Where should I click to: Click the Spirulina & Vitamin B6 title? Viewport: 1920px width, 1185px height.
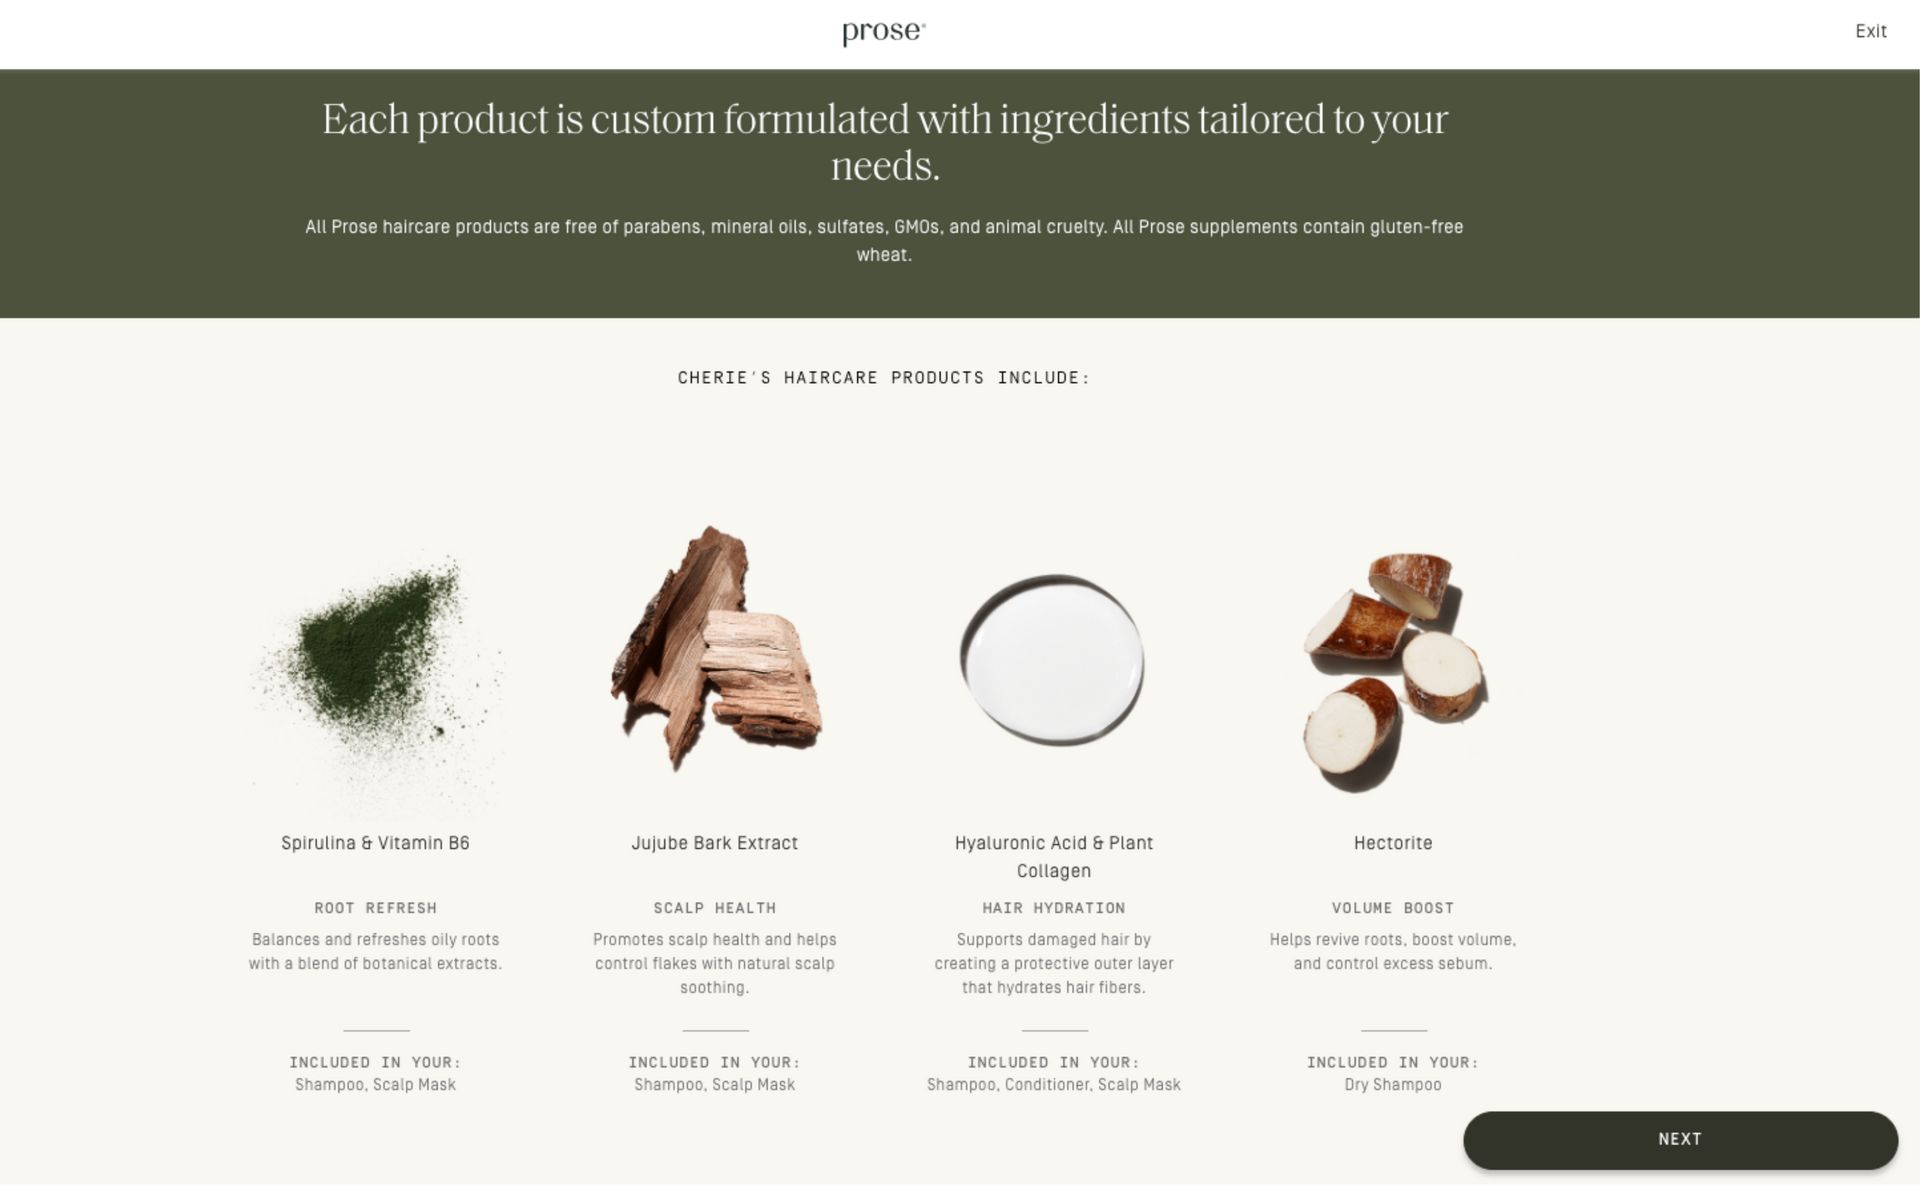point(375,843)
